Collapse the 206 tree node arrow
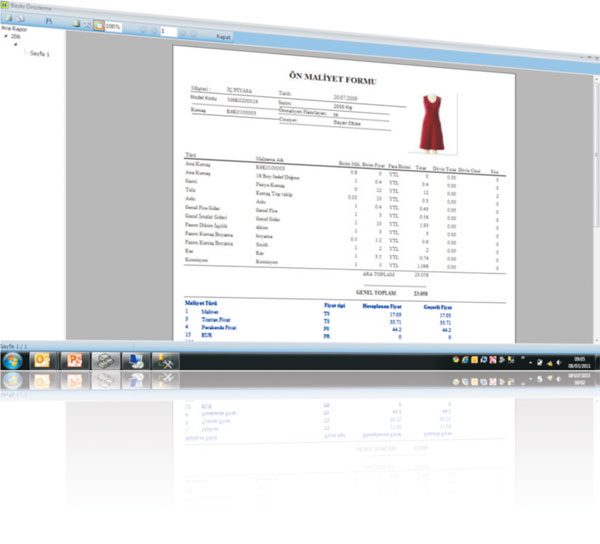 point(6,36)
